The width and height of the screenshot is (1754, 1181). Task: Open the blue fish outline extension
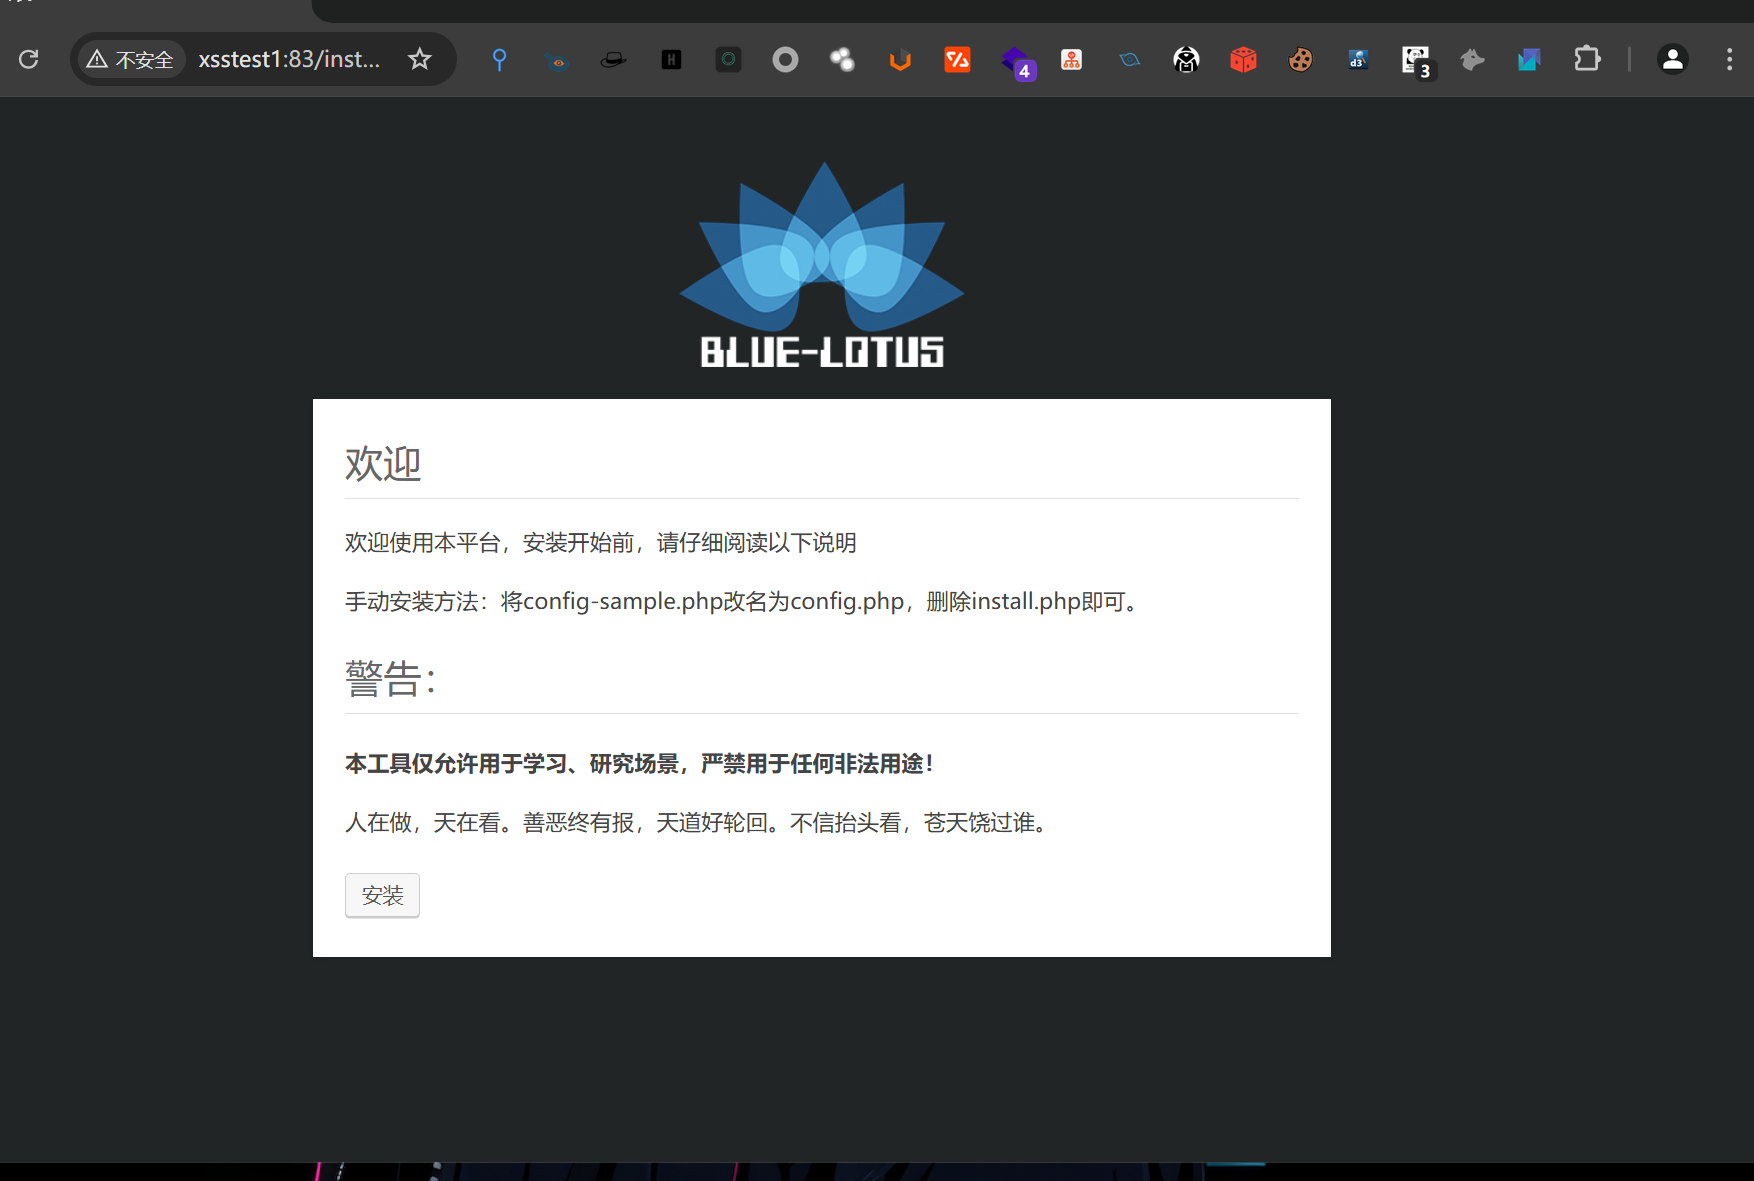(1130, 60)
